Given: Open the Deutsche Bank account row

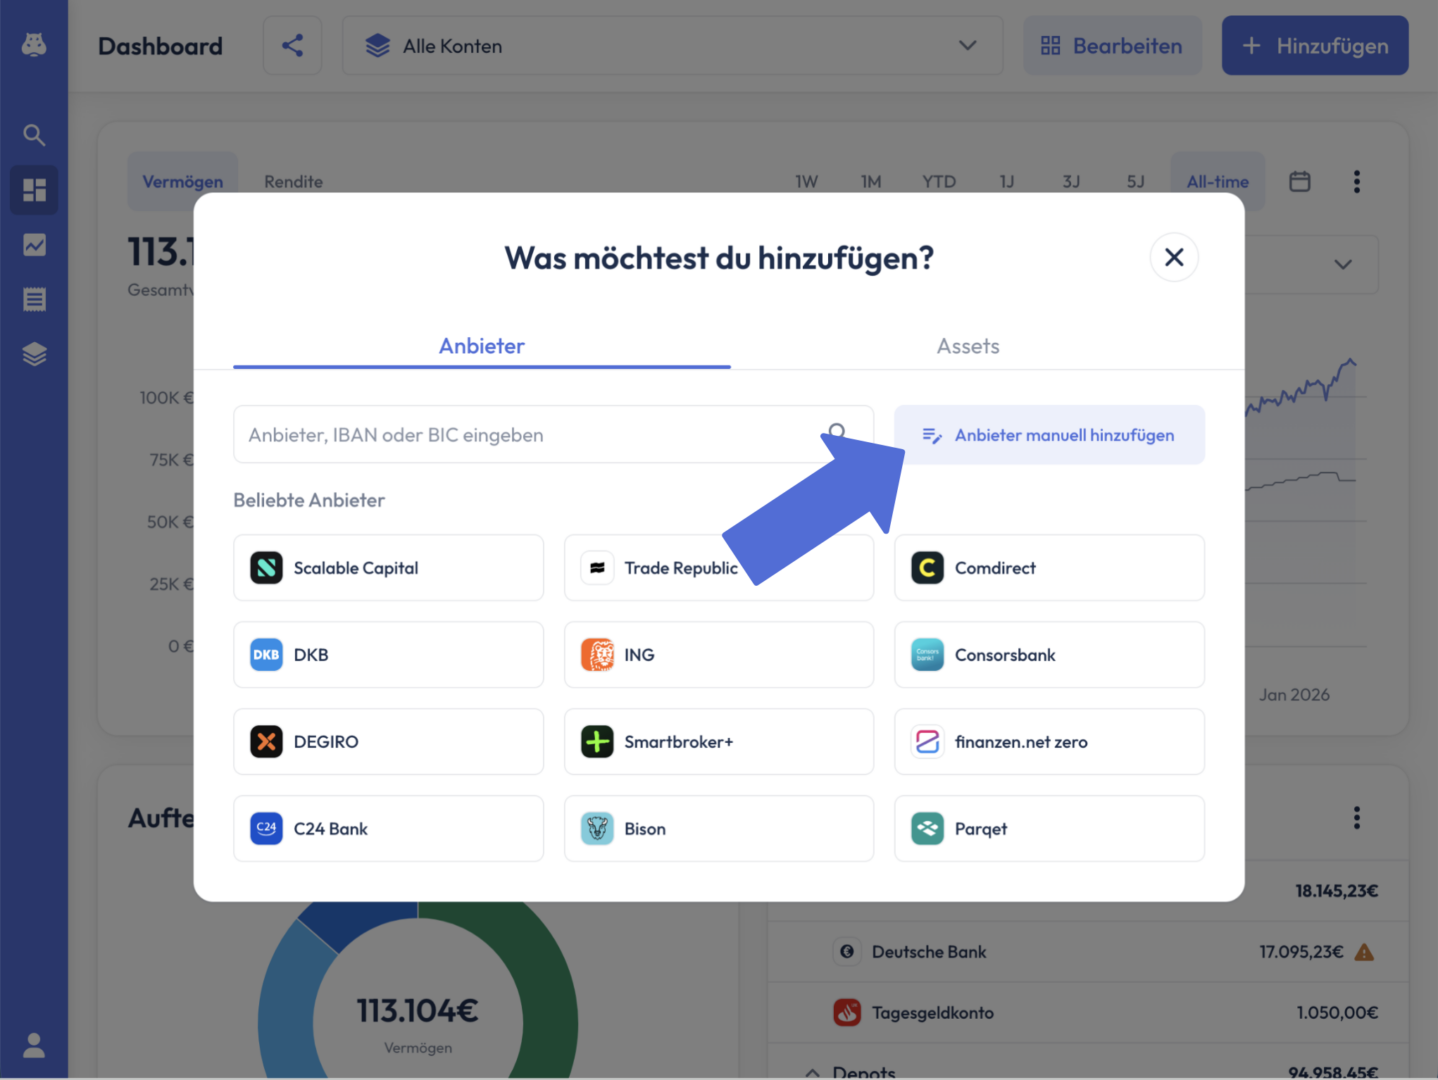Looking at the screenshot, I should pyautogui.click(x=1088, y=952).
